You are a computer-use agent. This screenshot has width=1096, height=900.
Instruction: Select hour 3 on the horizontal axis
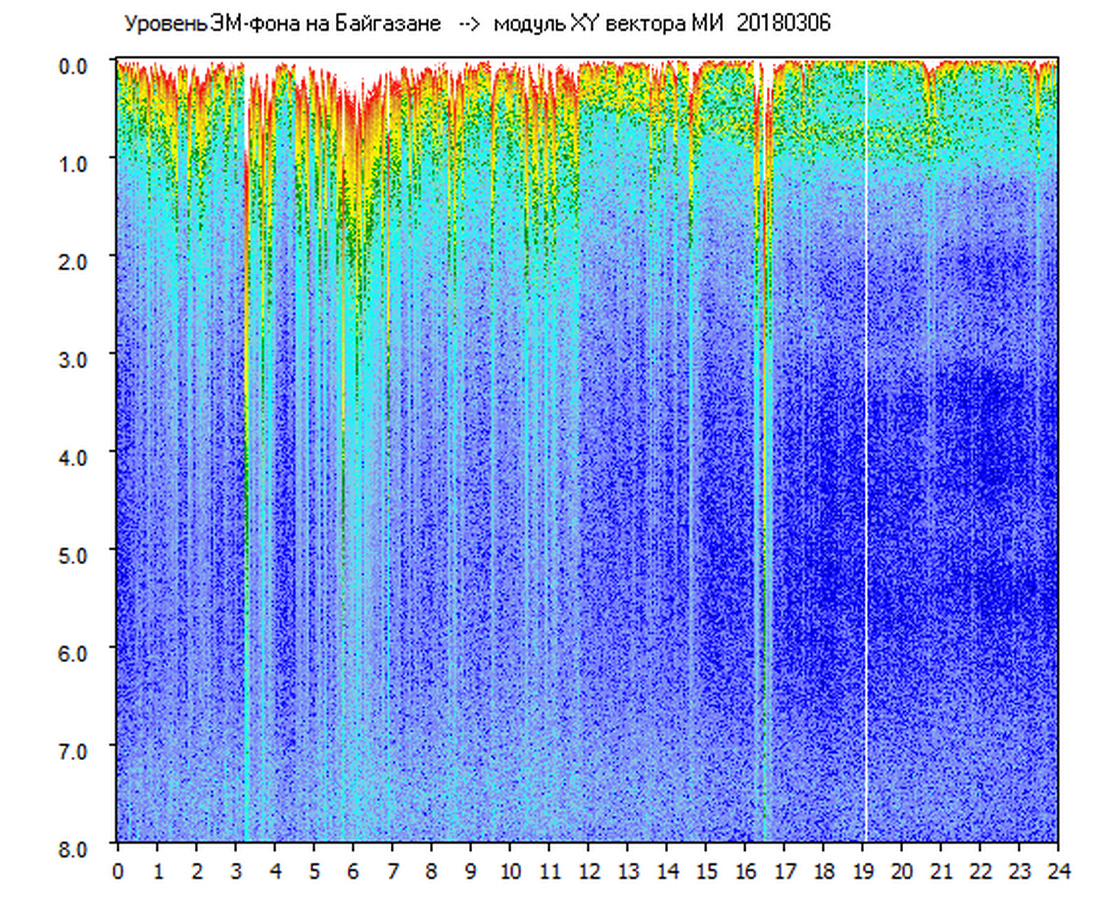pyautogui.click(x=235, y=871)
